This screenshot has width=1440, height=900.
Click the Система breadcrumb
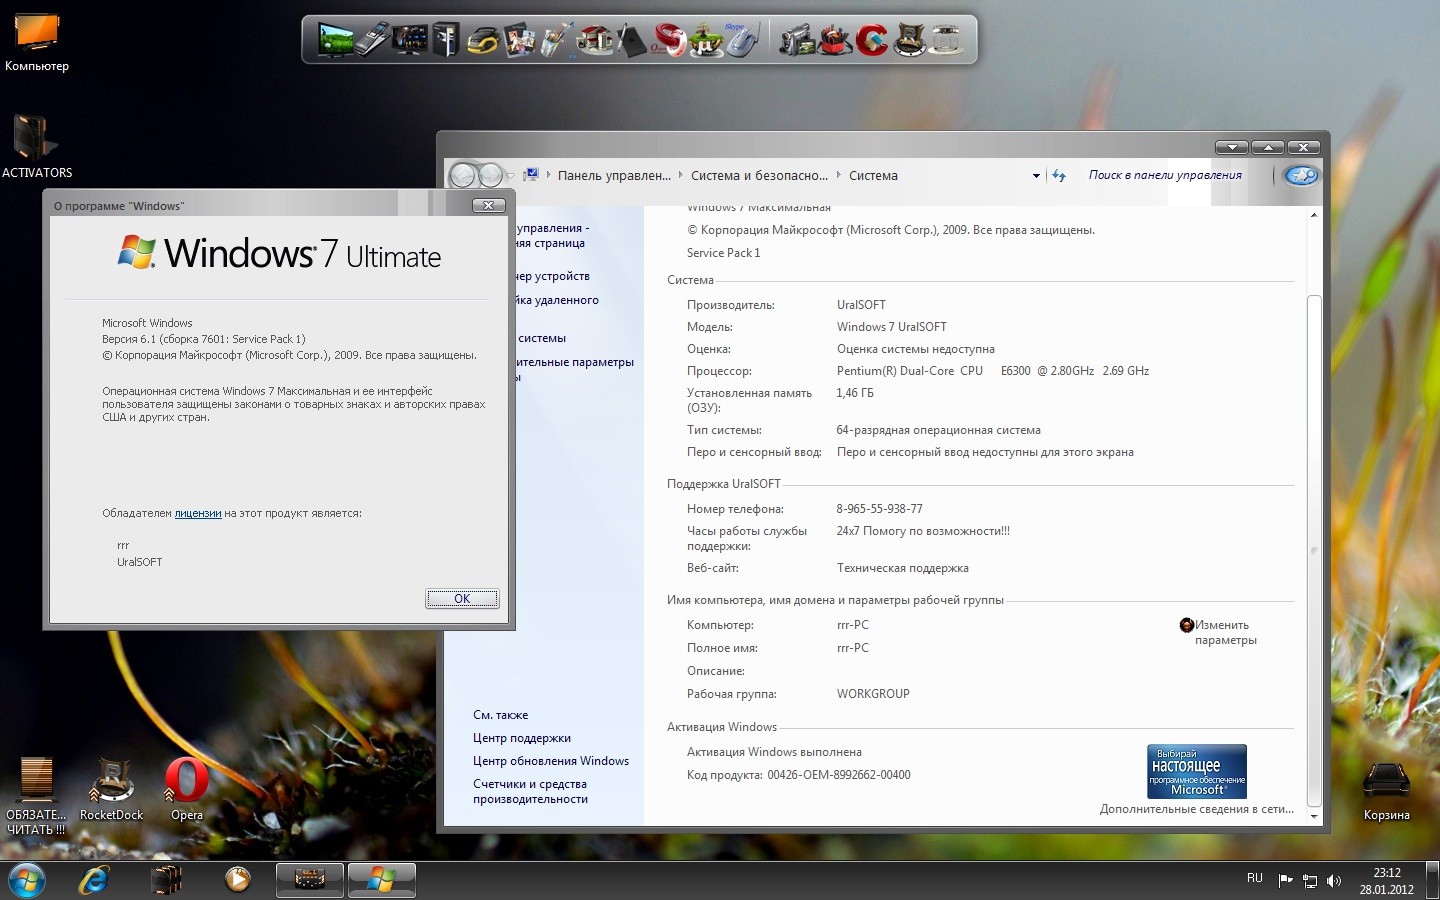[873, 175]
